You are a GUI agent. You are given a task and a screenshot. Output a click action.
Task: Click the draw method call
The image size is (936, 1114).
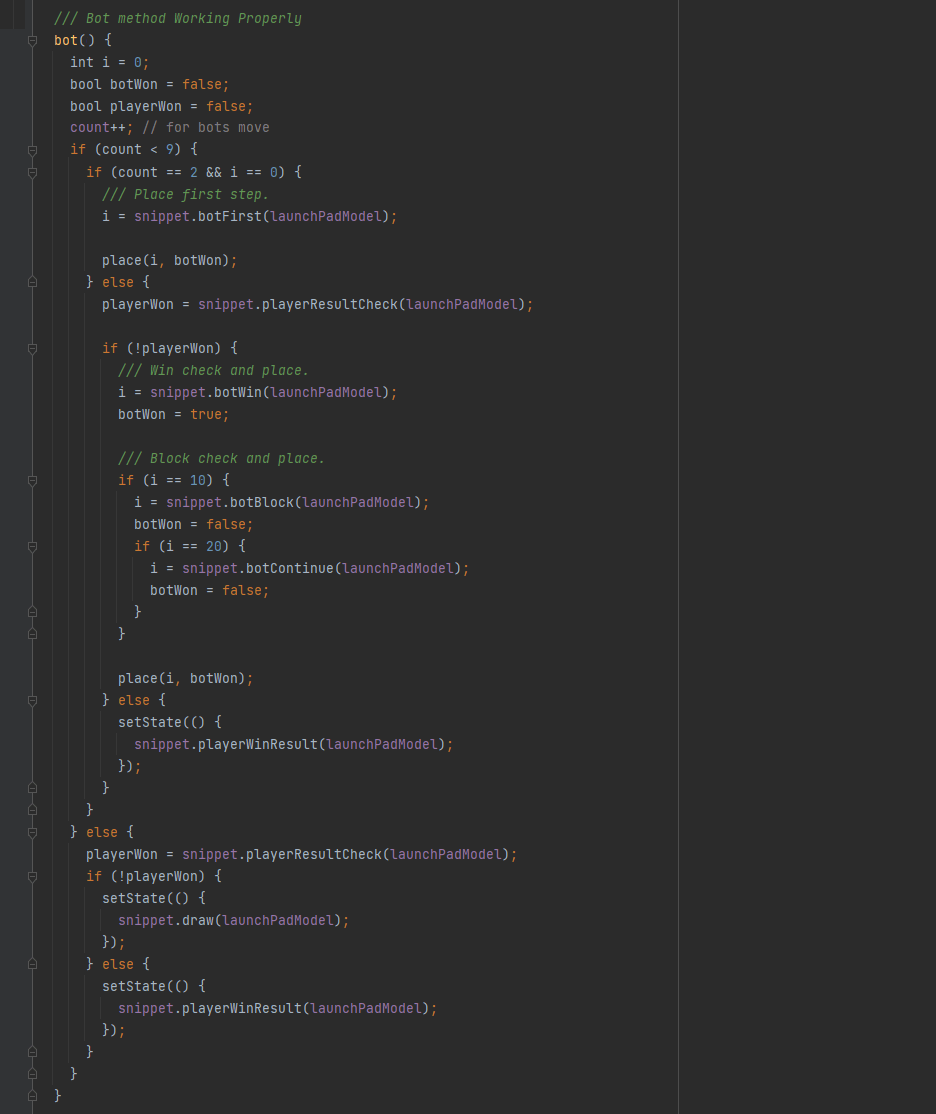pyautogui.click(x=198, y=920)
